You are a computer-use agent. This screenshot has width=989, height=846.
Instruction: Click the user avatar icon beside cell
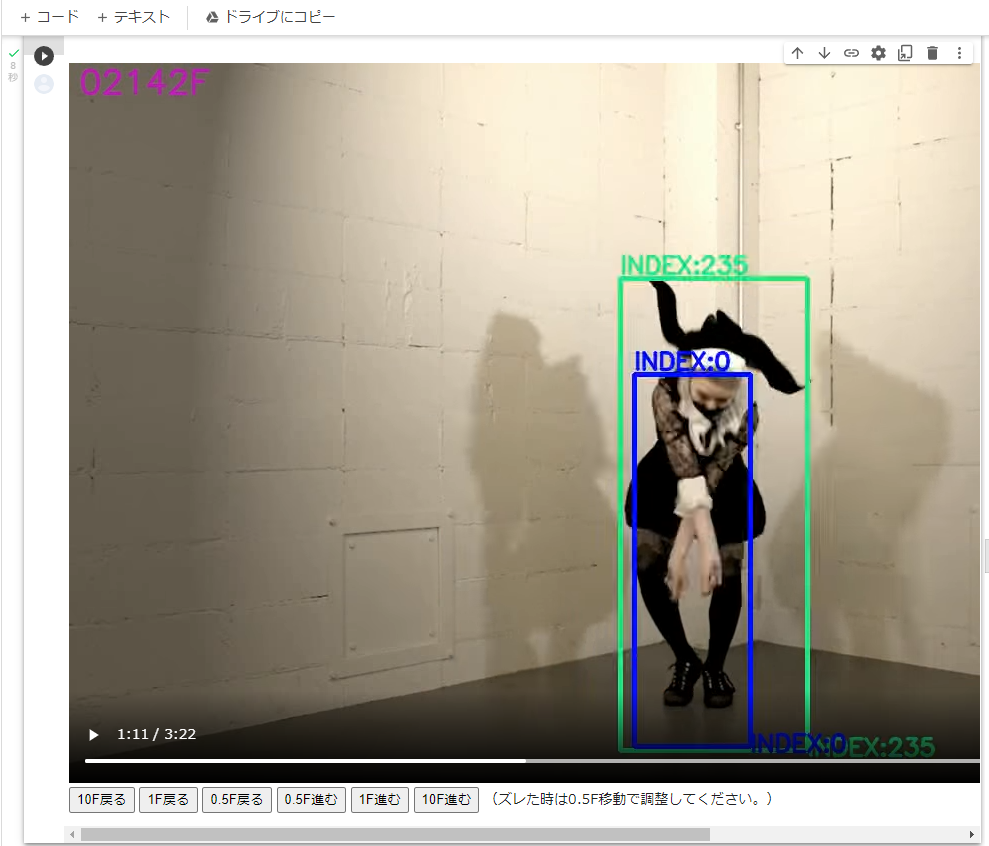pos(44,84)
